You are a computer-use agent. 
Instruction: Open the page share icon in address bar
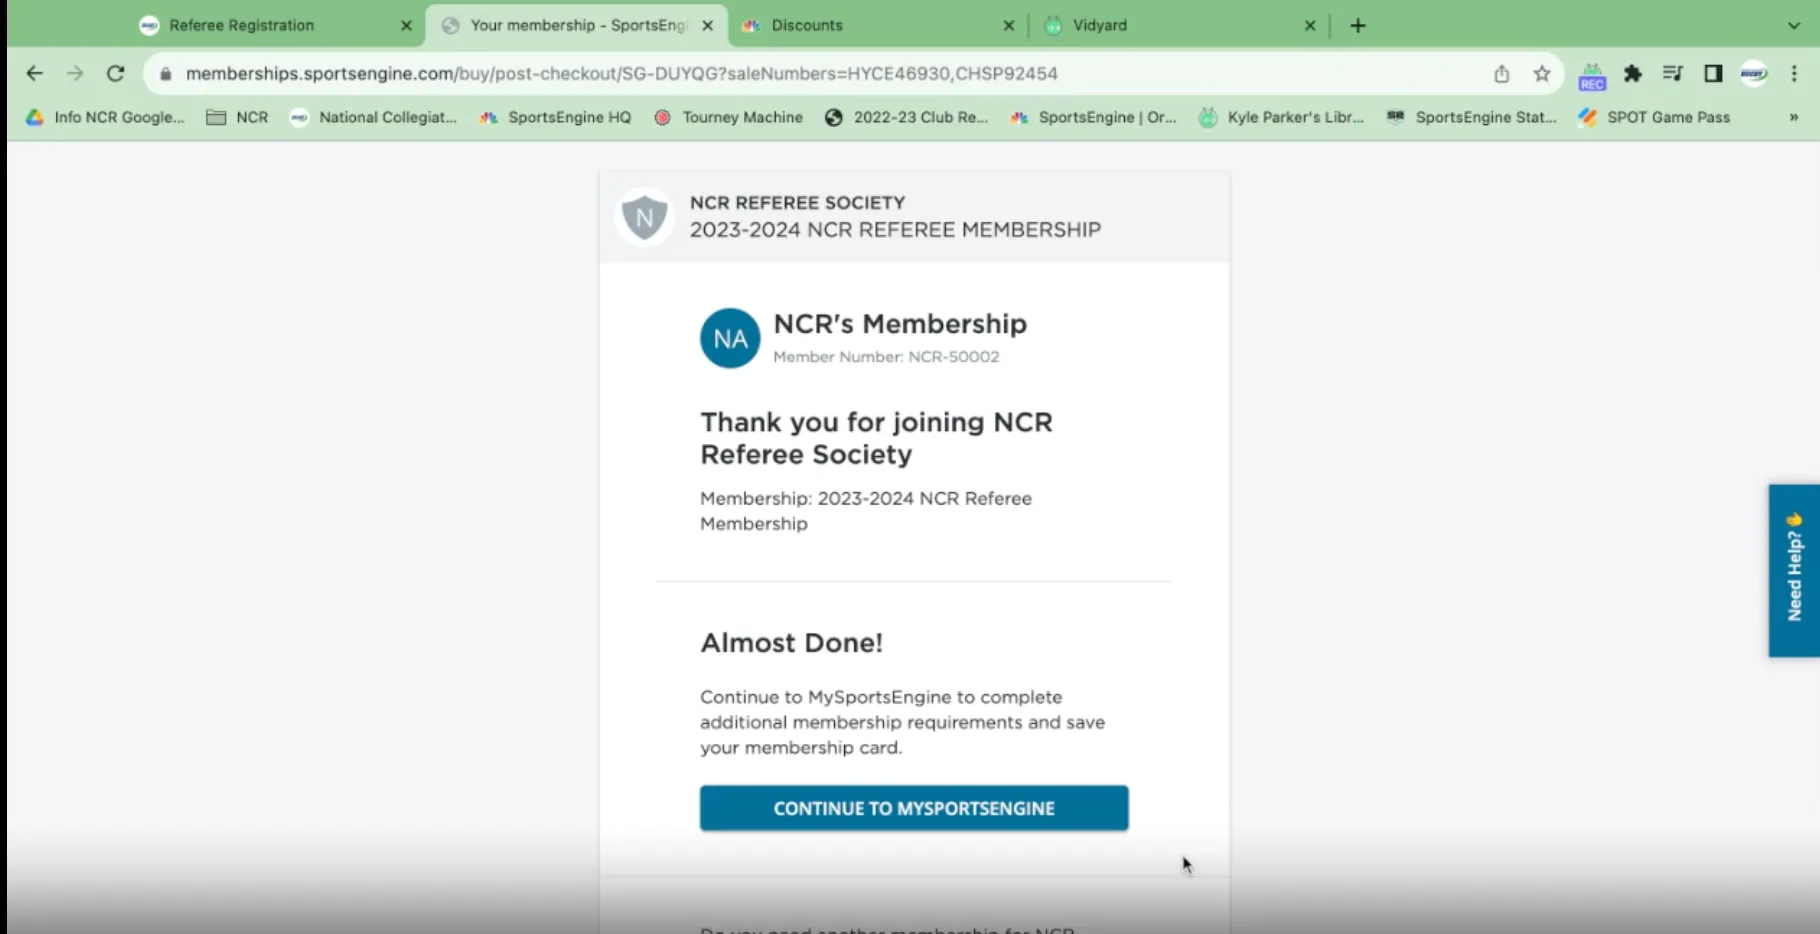click(1501, 73)
